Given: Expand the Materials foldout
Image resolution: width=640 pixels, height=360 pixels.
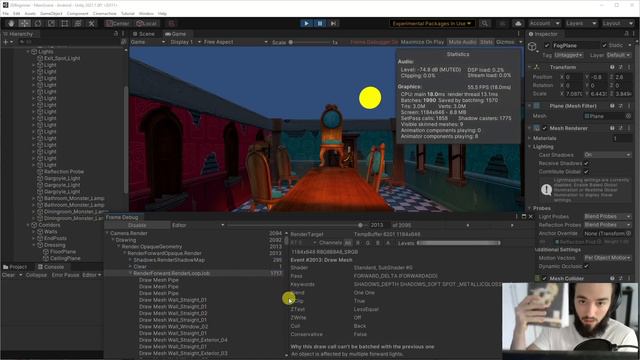Looking at the screenshot, I should coord(530,138).
